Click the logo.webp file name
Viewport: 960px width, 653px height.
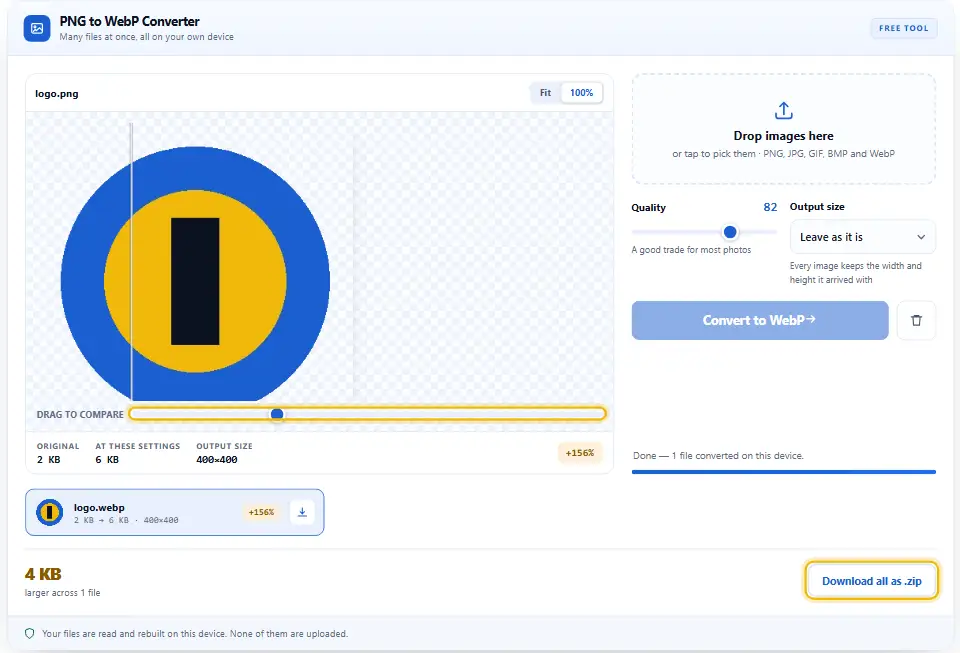(99, 507)
